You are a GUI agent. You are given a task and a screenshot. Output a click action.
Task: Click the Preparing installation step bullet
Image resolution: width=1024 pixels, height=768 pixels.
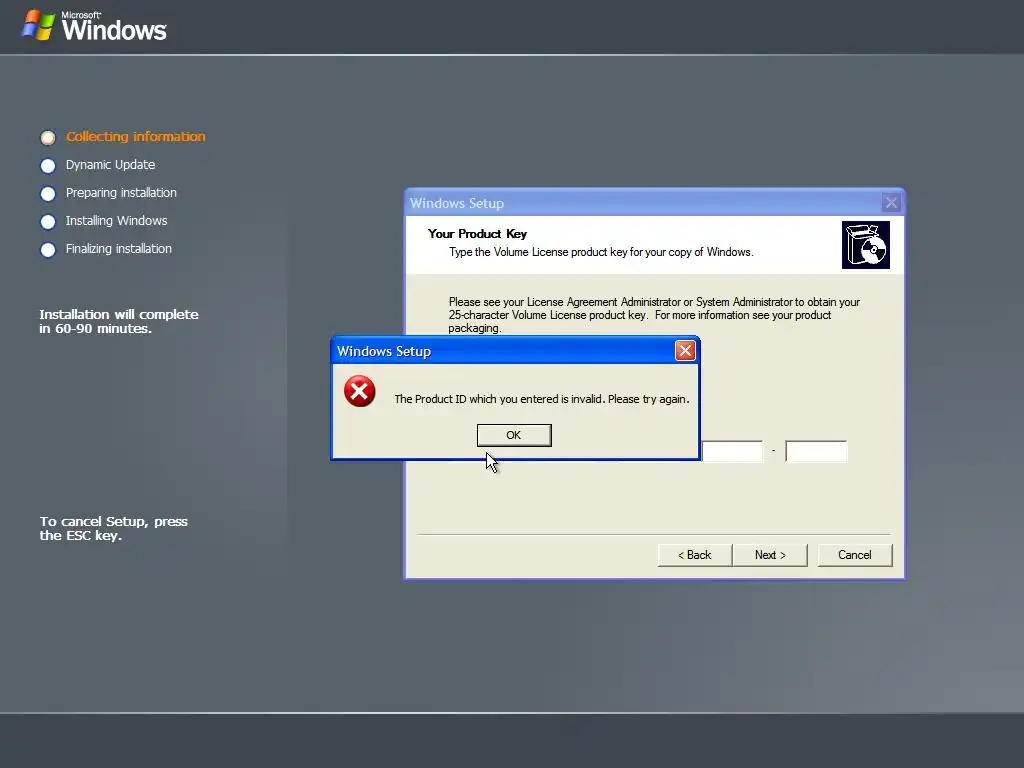point(48,193)
